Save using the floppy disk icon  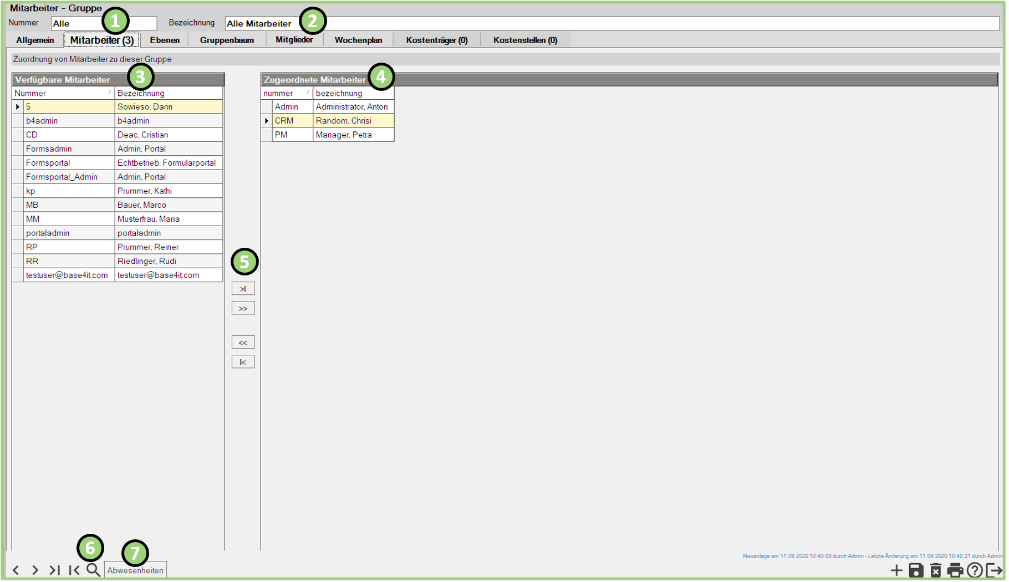pos(915,570)
